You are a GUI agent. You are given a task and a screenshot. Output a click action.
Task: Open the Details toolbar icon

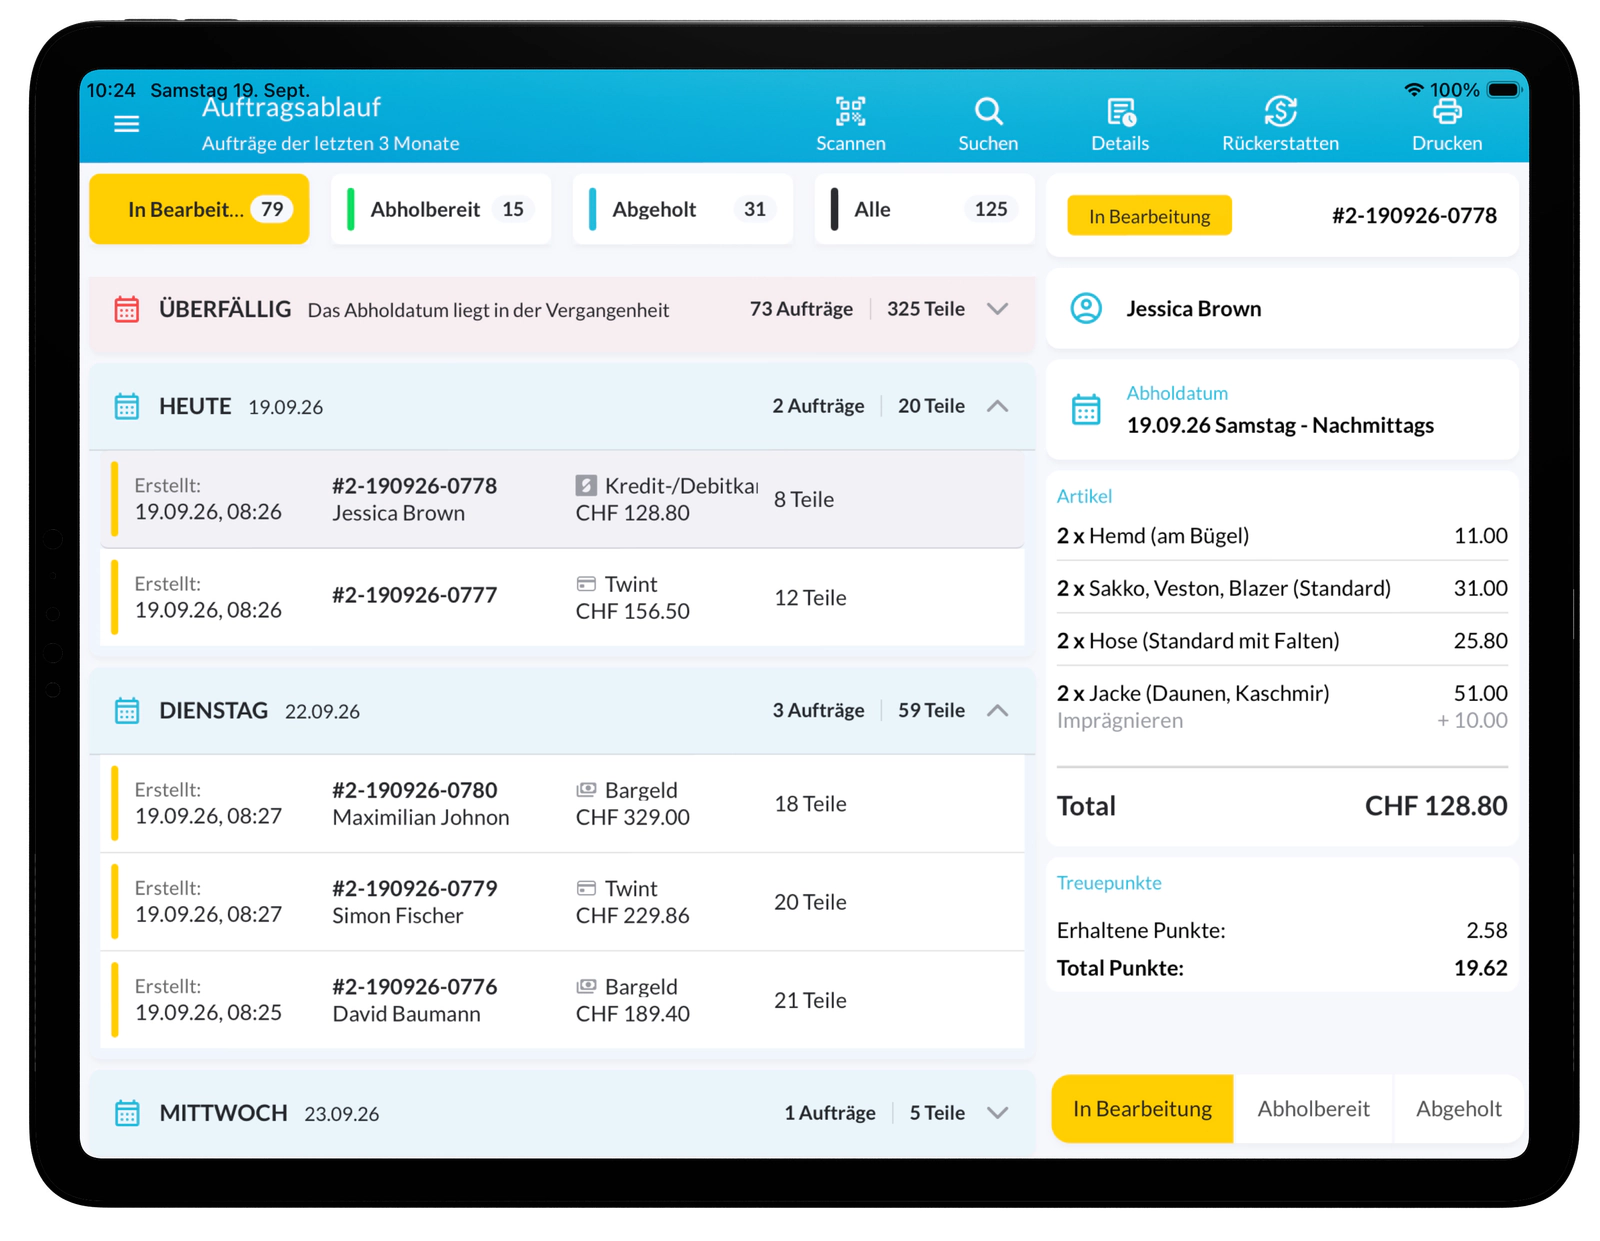click(x=1121, y=111)
